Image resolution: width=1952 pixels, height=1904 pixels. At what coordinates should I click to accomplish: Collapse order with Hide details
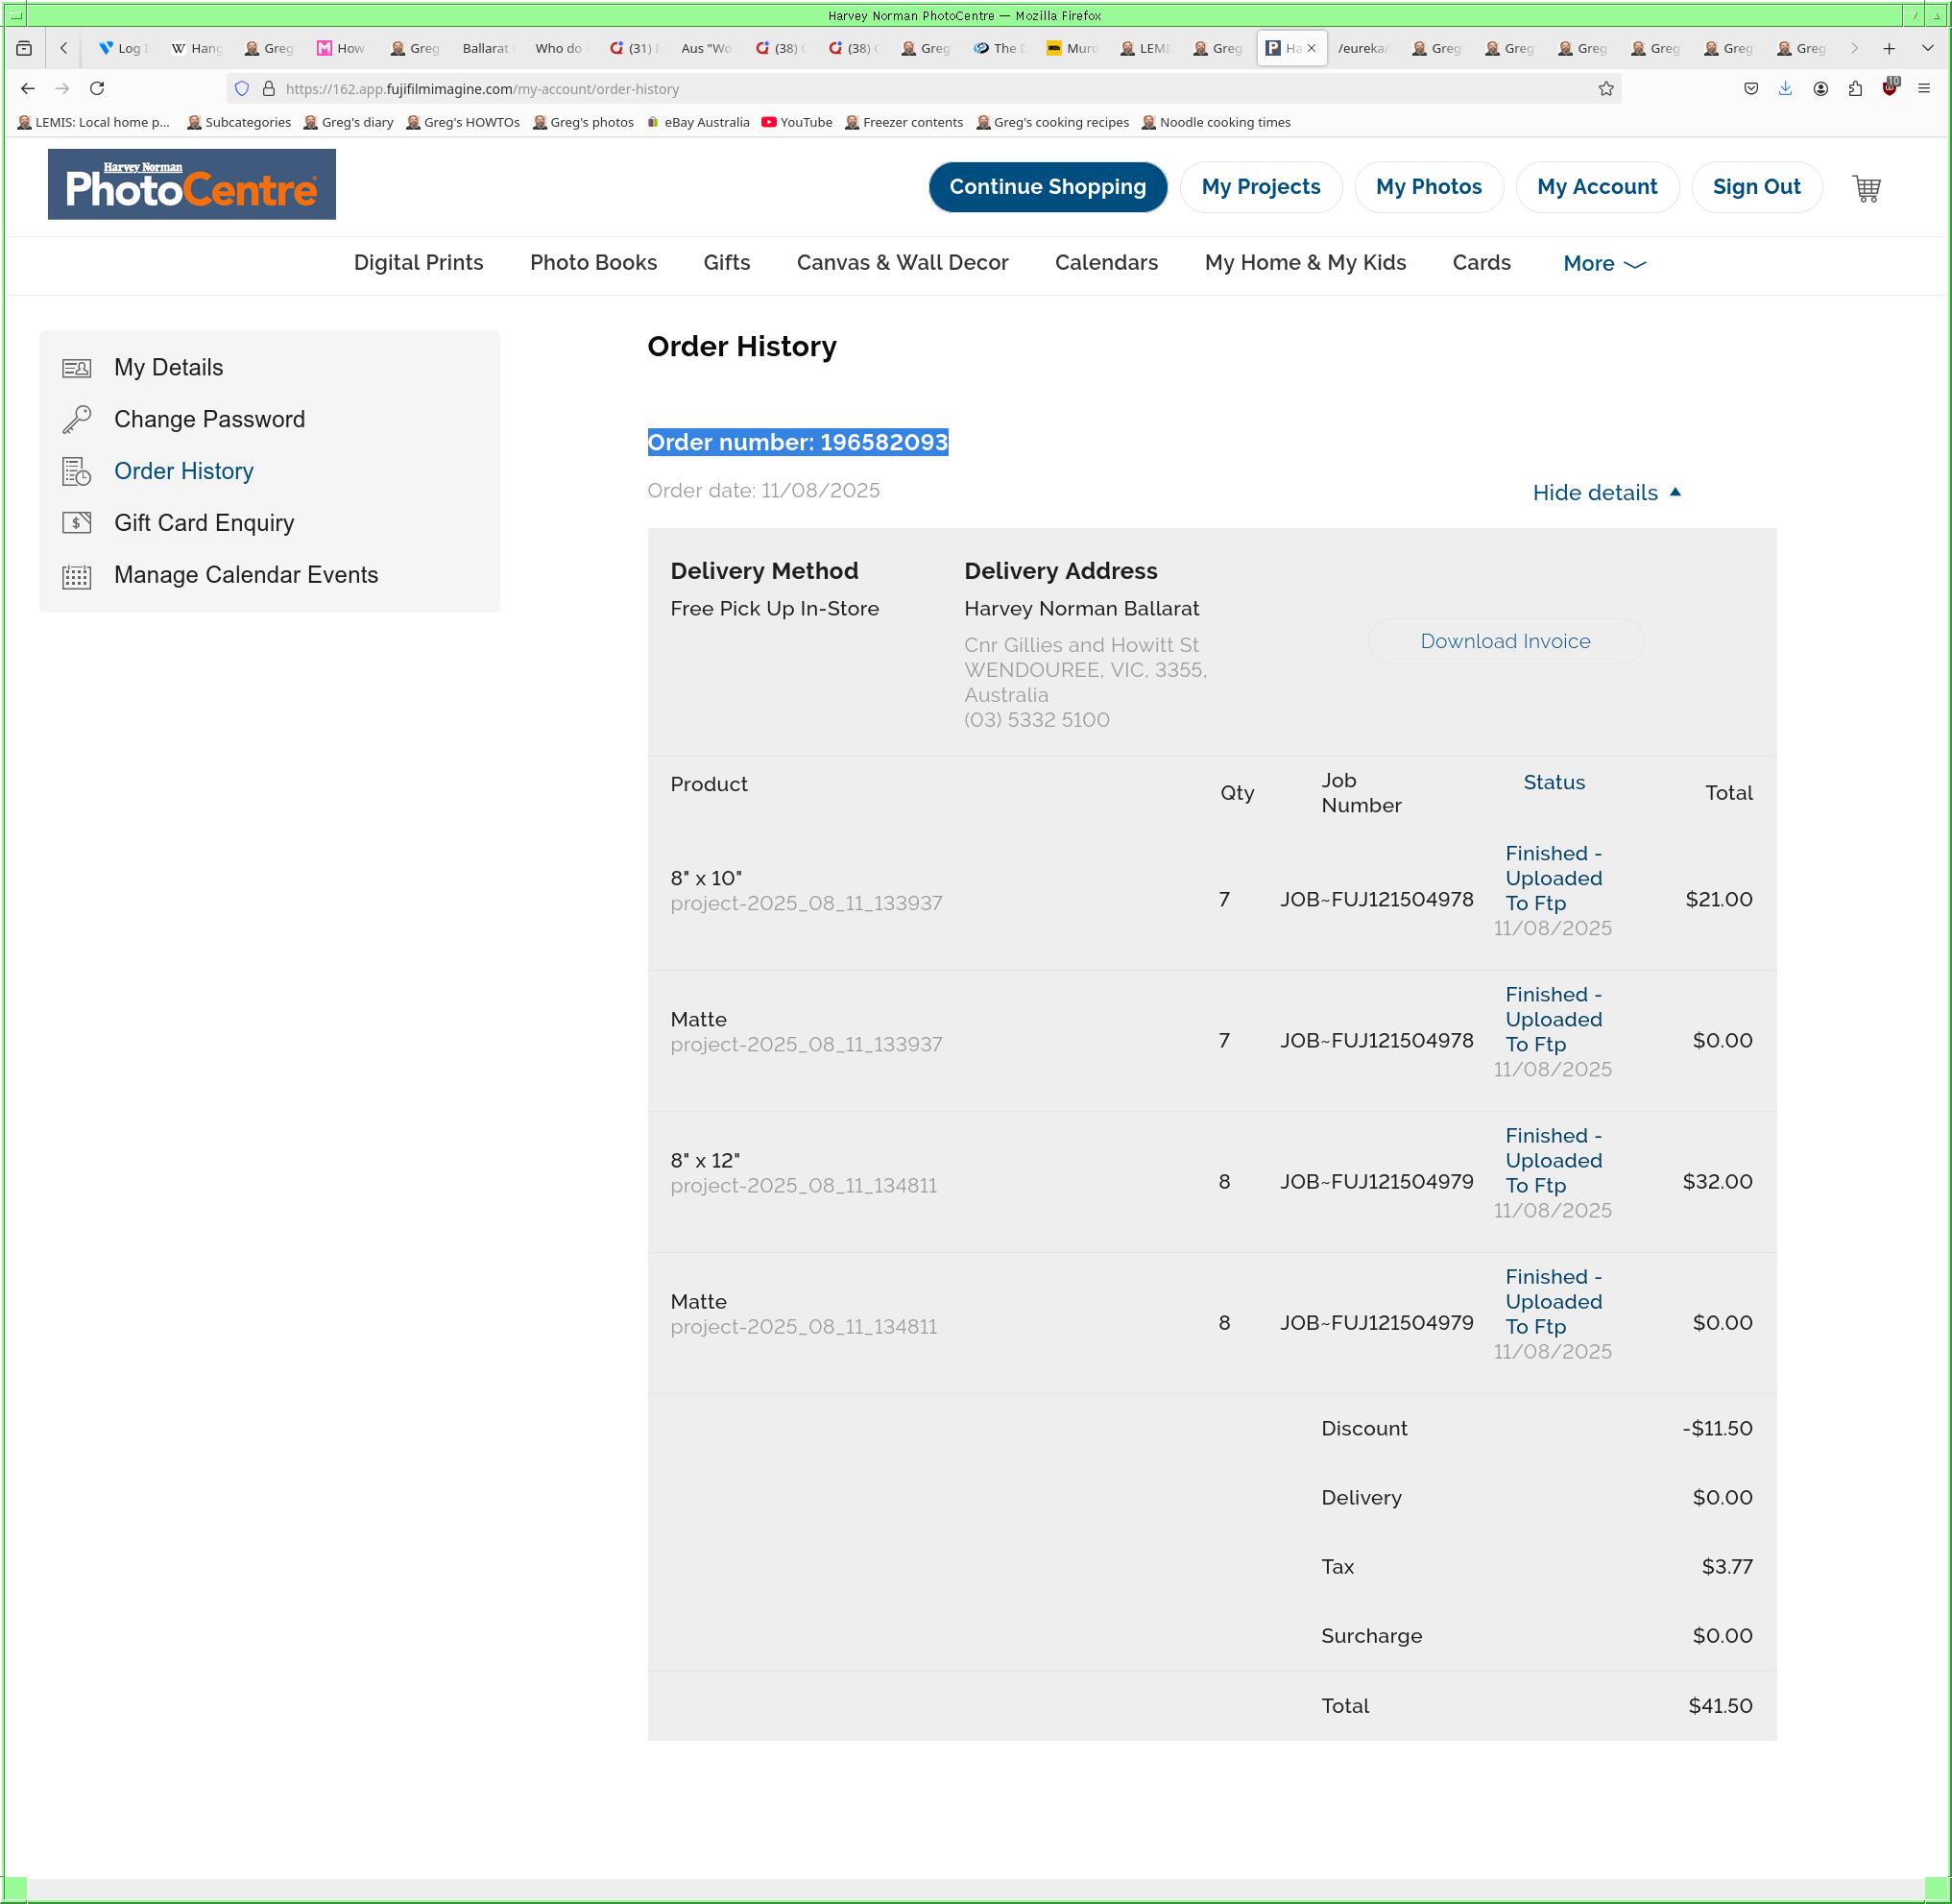(x=1606, y=493)
